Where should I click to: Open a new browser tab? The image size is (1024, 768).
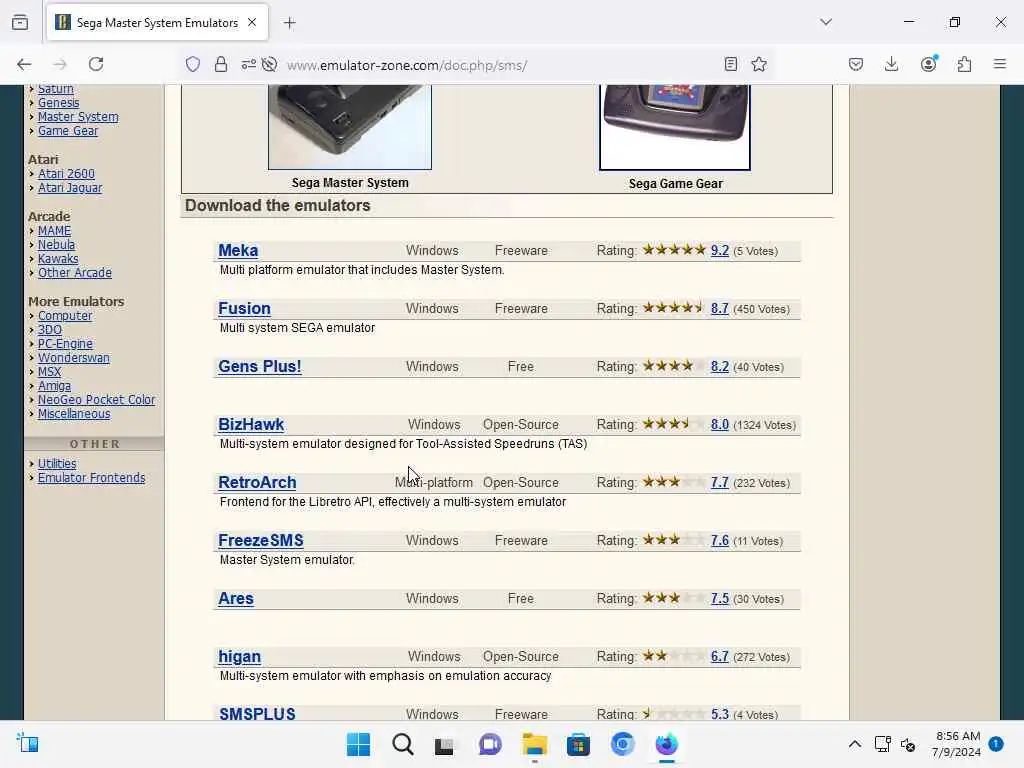click(289, 23)
